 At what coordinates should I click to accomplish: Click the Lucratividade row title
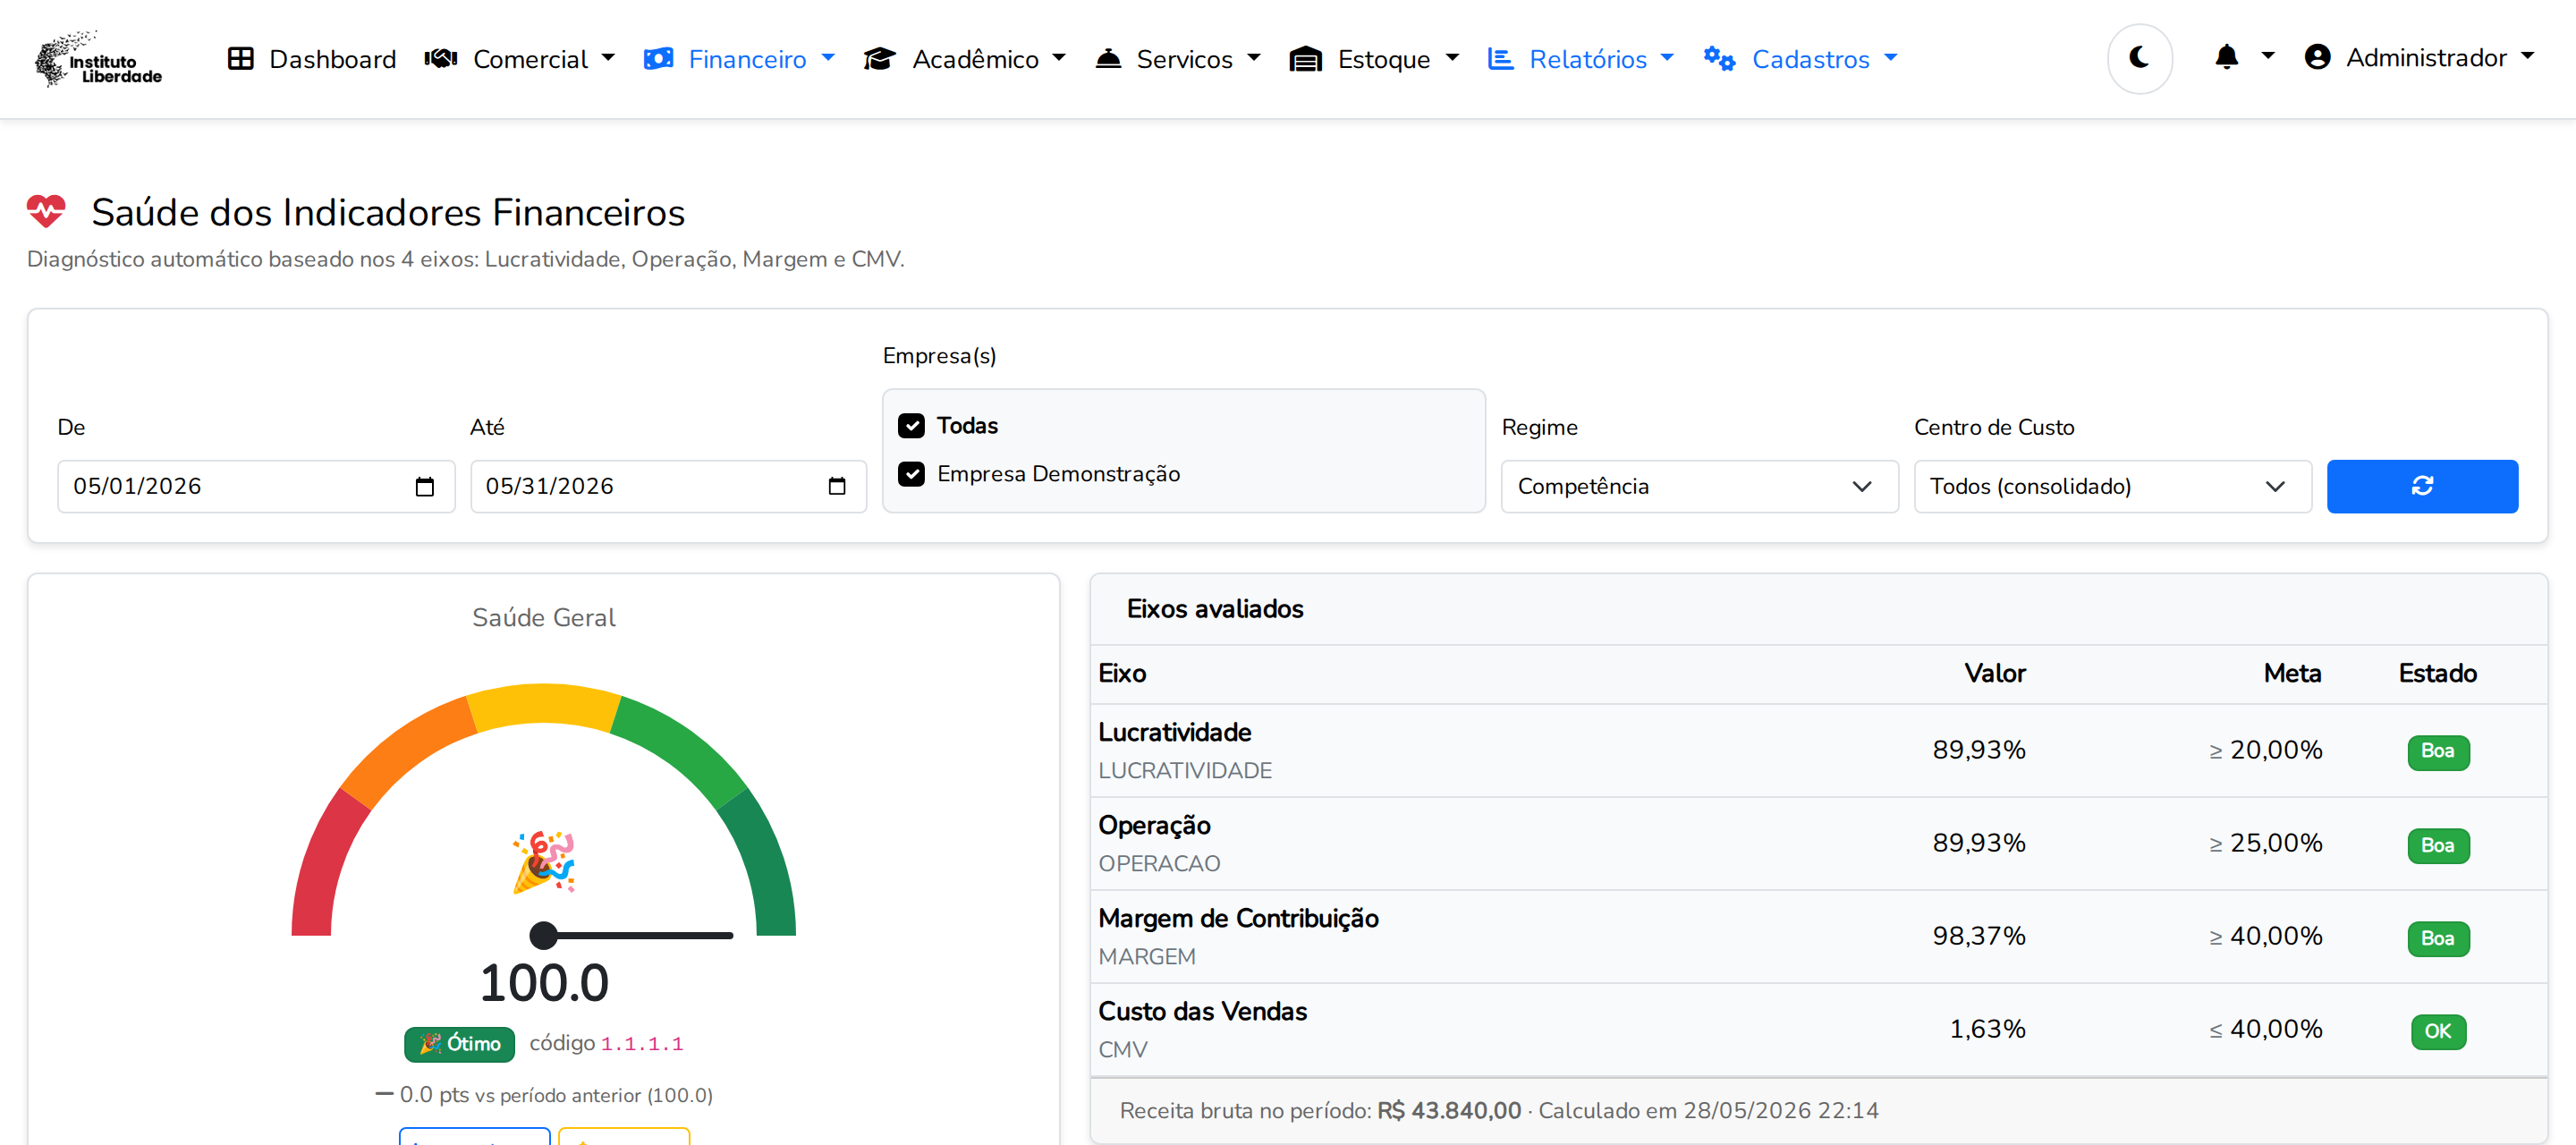point(1174,732)
